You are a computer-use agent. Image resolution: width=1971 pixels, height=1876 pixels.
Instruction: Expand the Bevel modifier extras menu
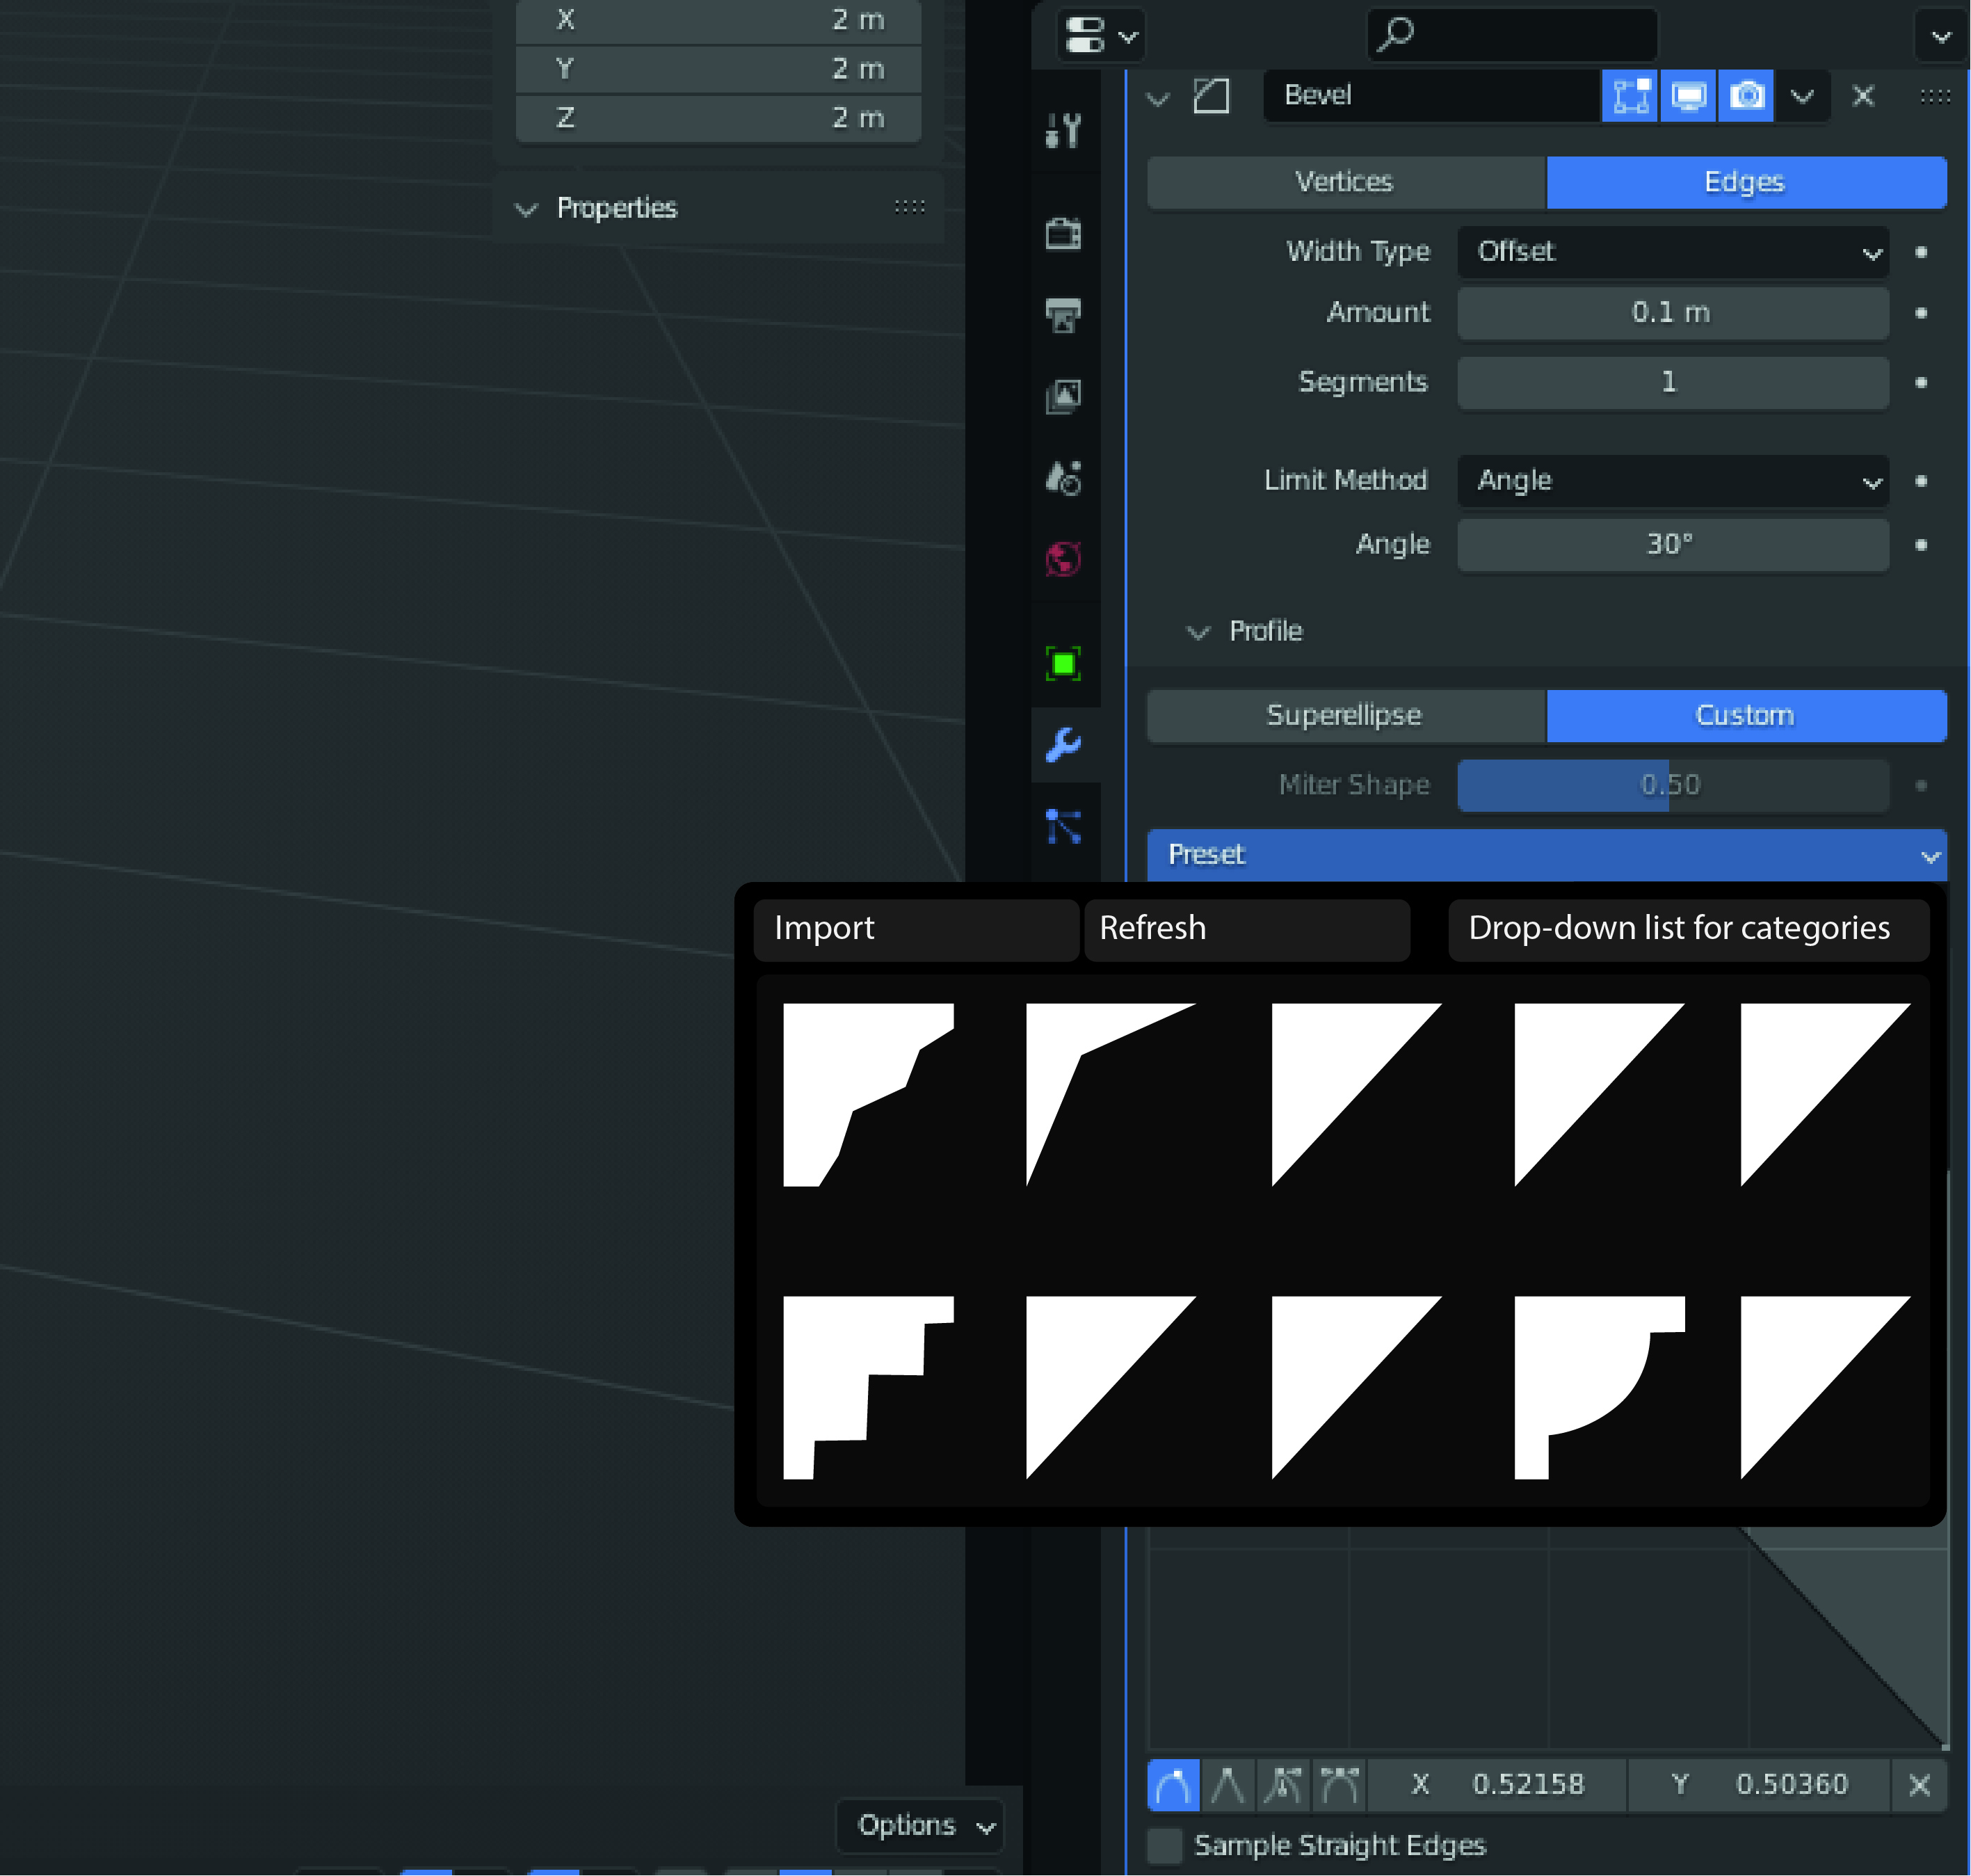pyautogui.click(x=1802, y=96)
